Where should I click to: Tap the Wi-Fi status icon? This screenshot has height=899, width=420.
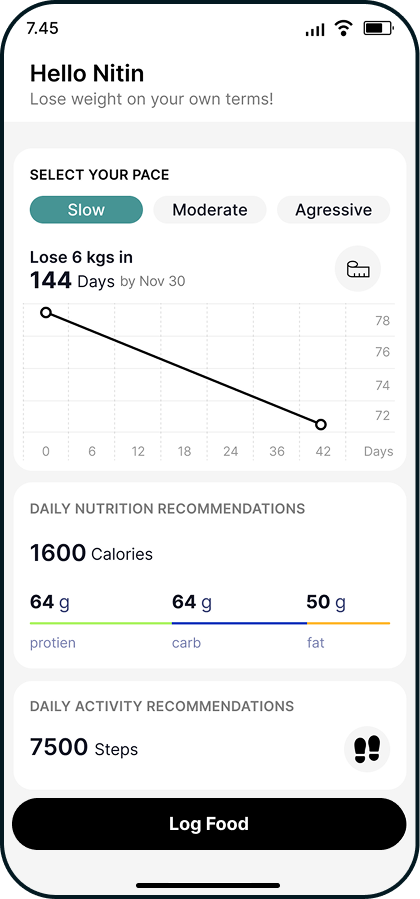[x=343, y=28]
